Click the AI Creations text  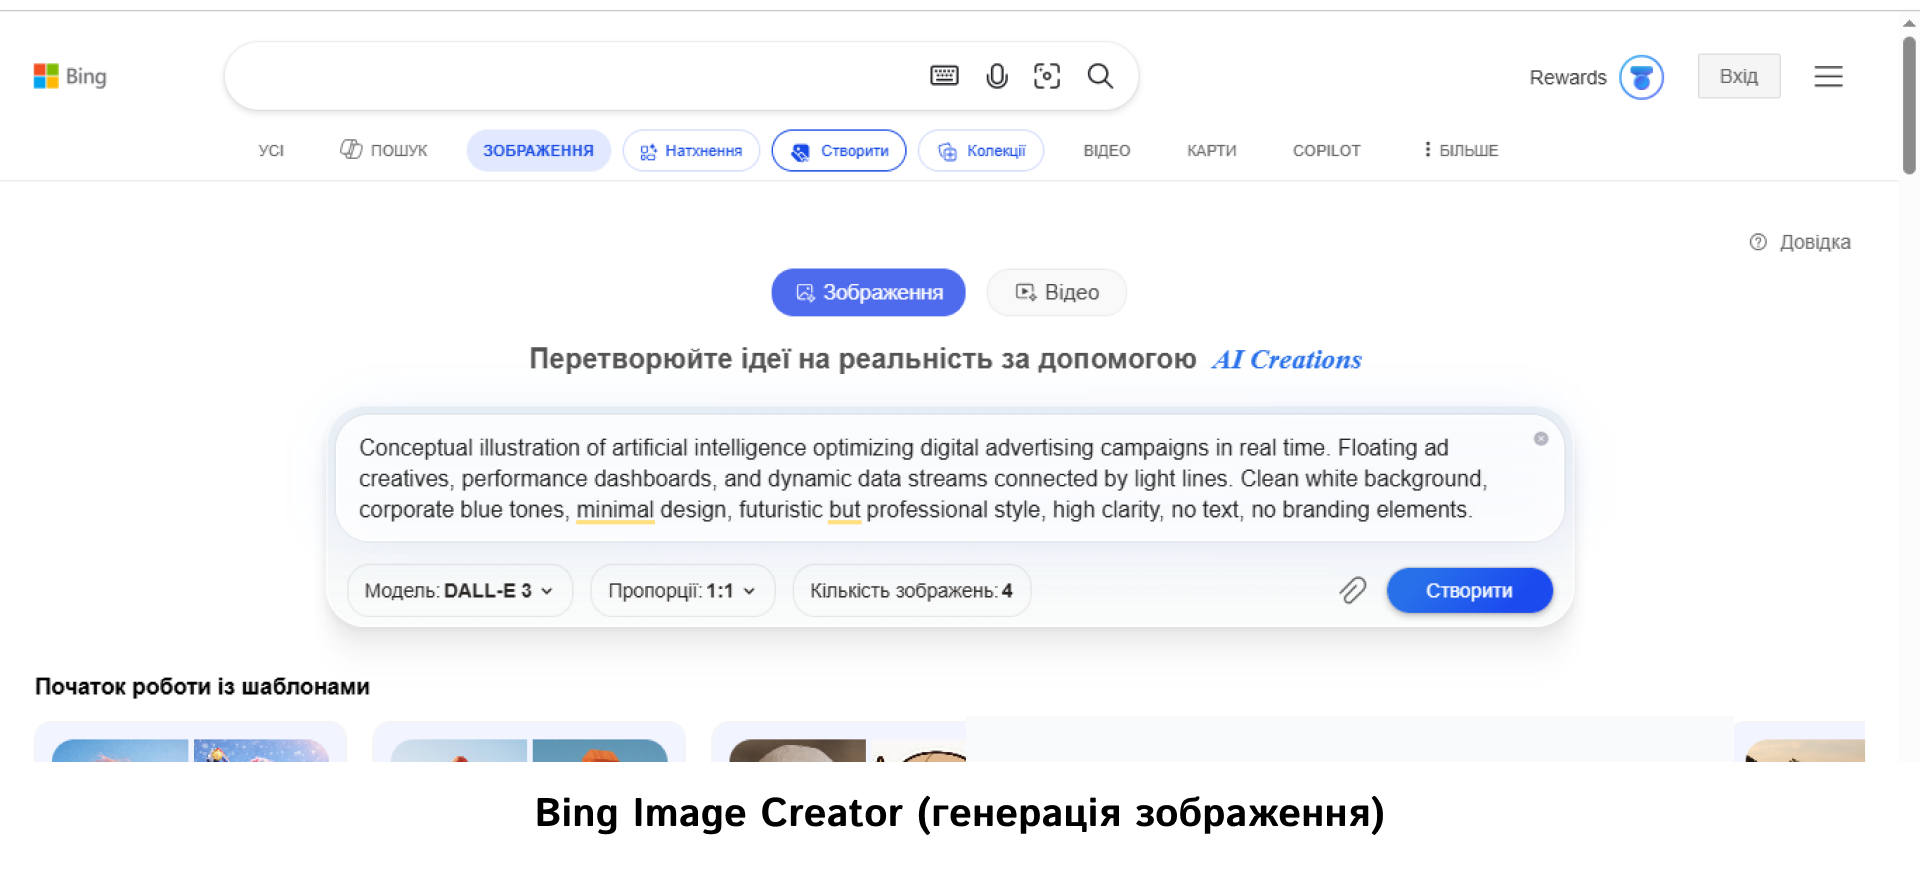click(1287, 359)
